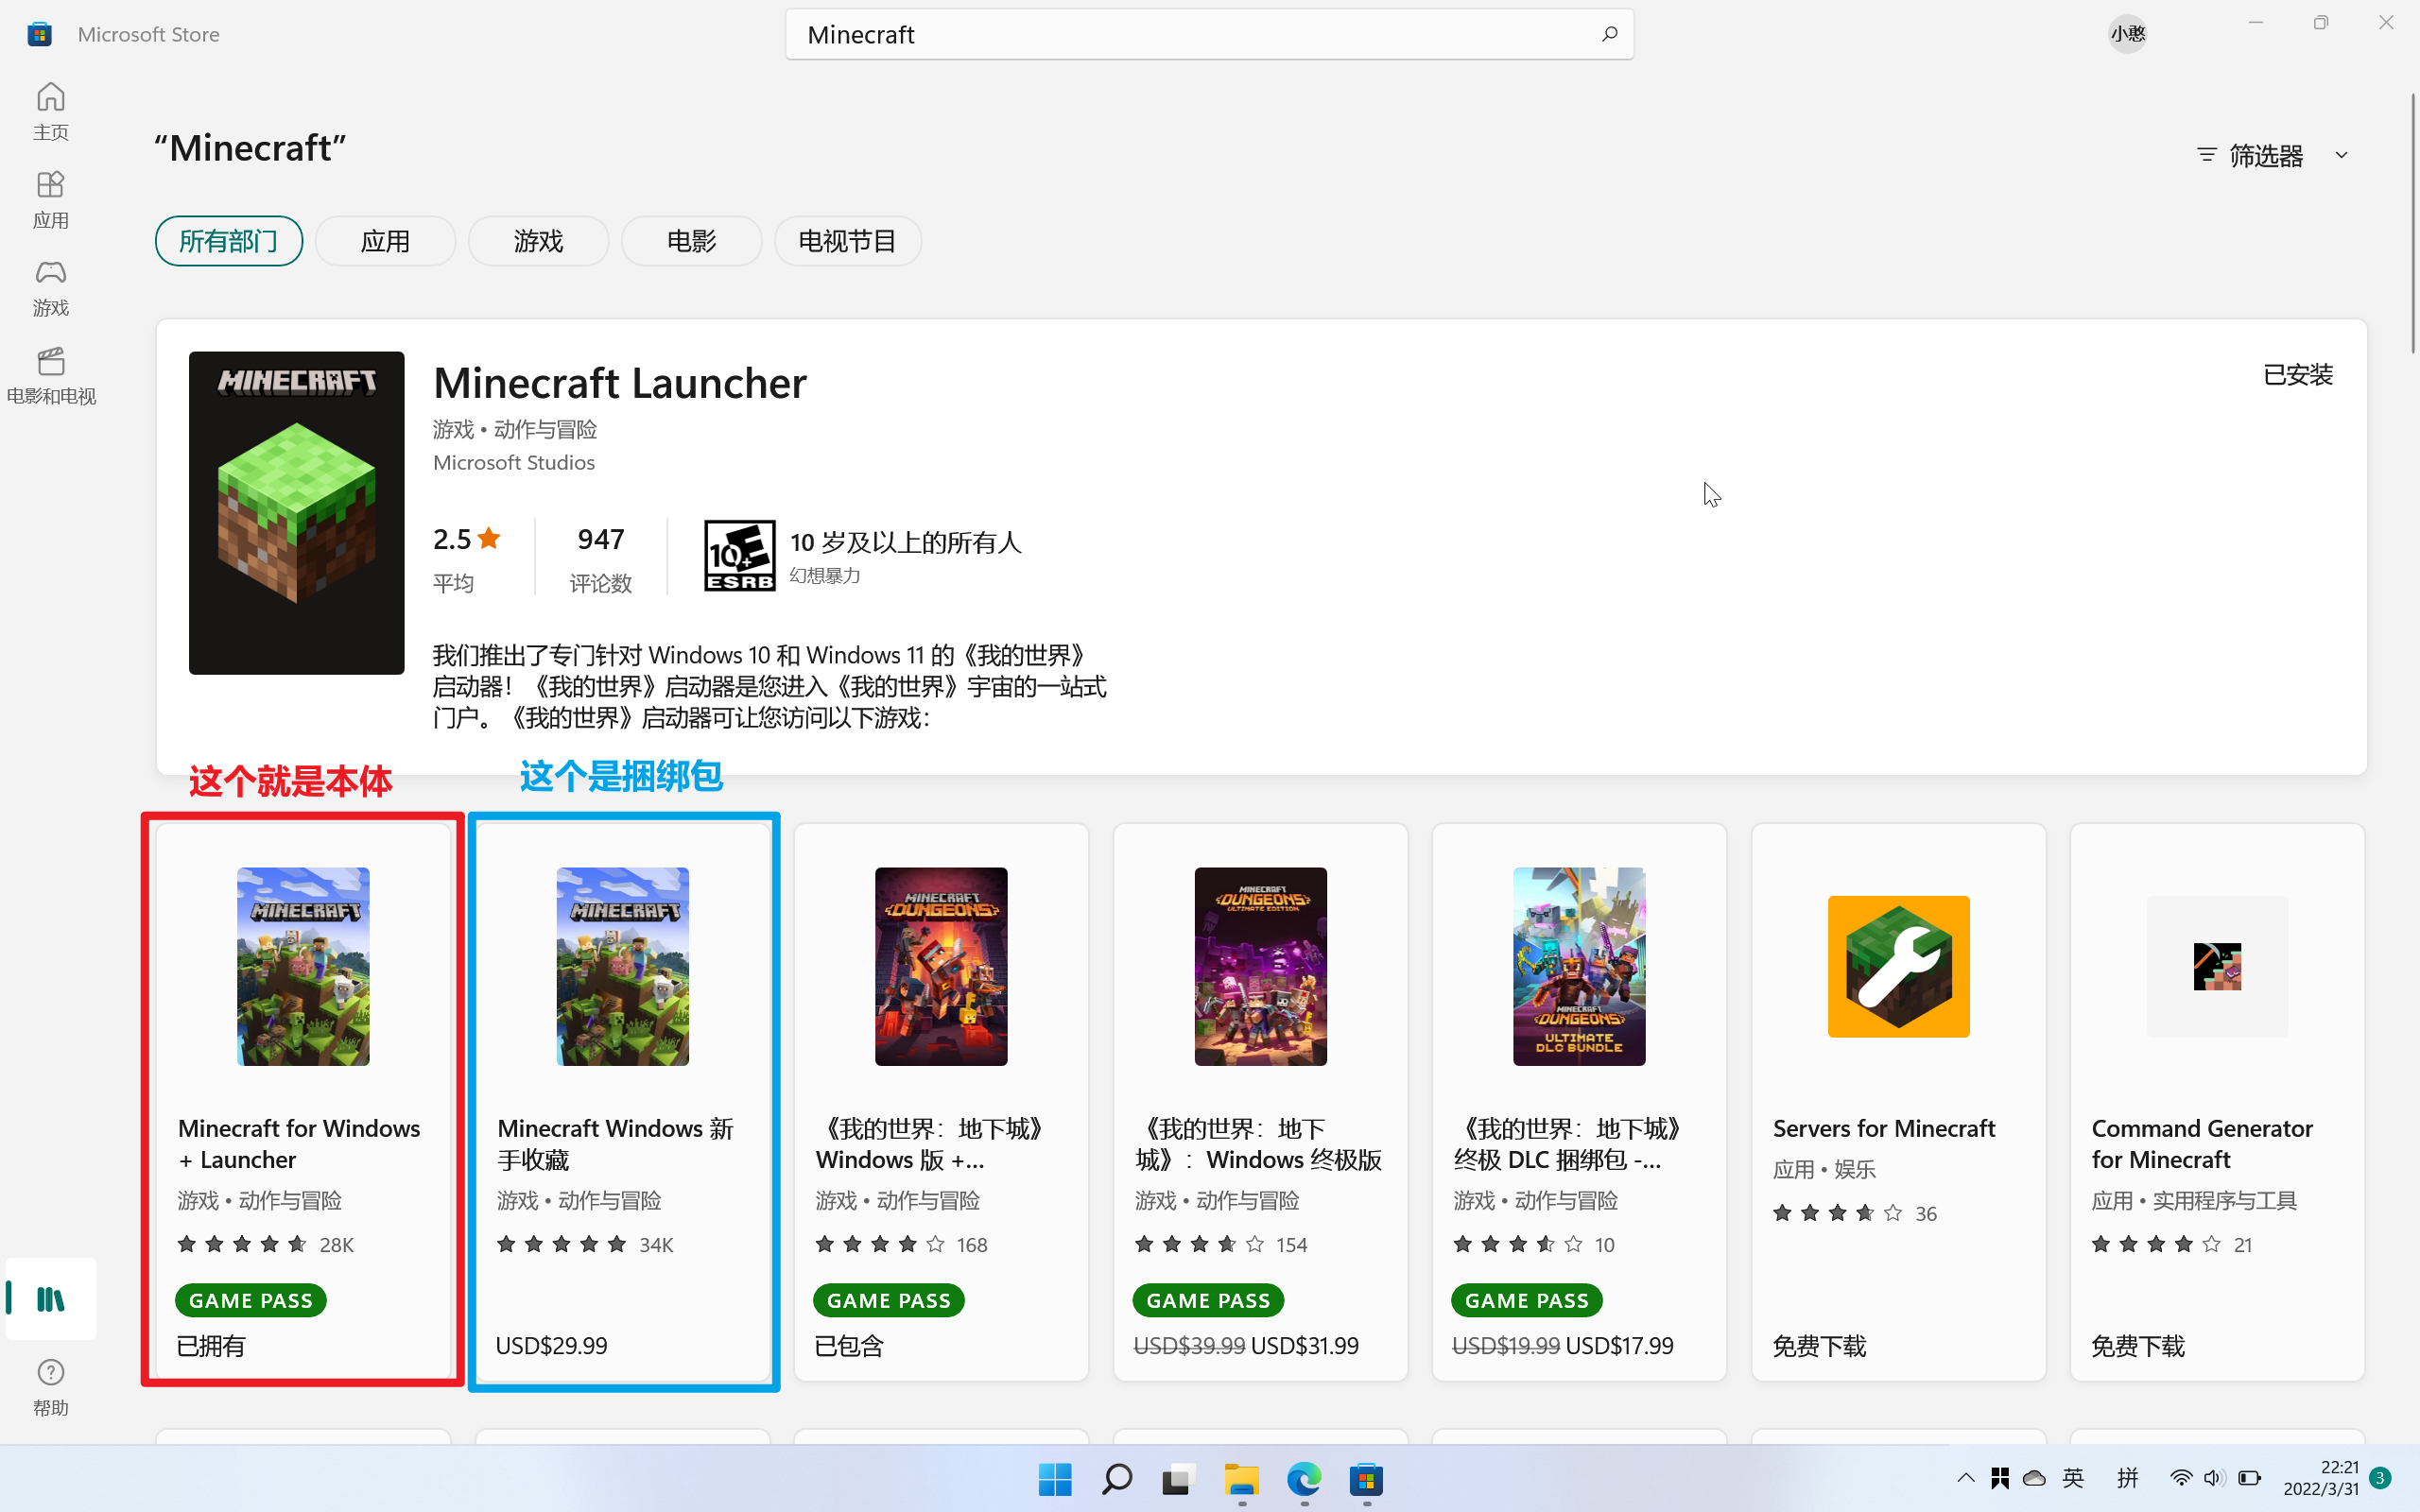Open Movies & TV (电影和电视) sidebar icon
Screen dimensions: 2420x1512
[50, 375]
